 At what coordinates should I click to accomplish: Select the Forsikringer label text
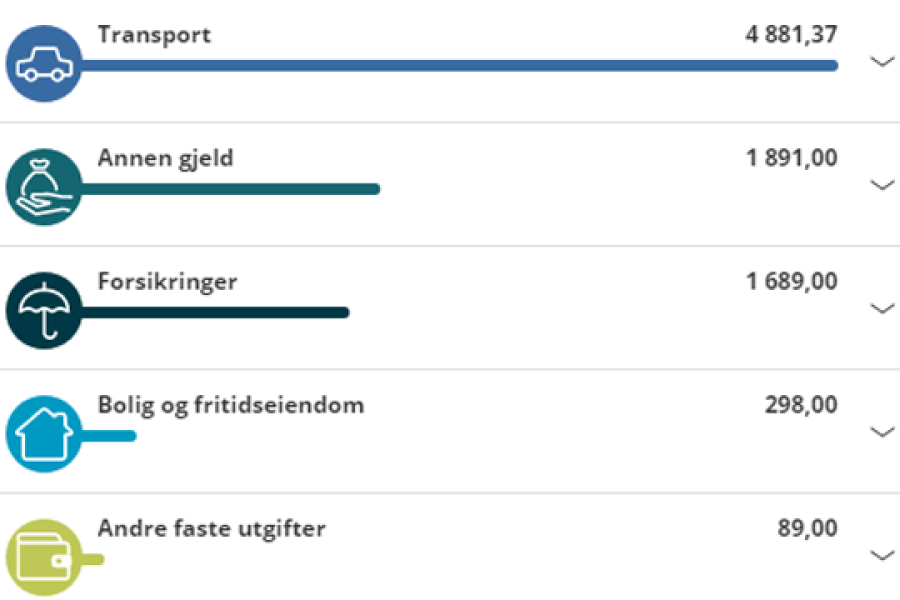pos(168,282)
